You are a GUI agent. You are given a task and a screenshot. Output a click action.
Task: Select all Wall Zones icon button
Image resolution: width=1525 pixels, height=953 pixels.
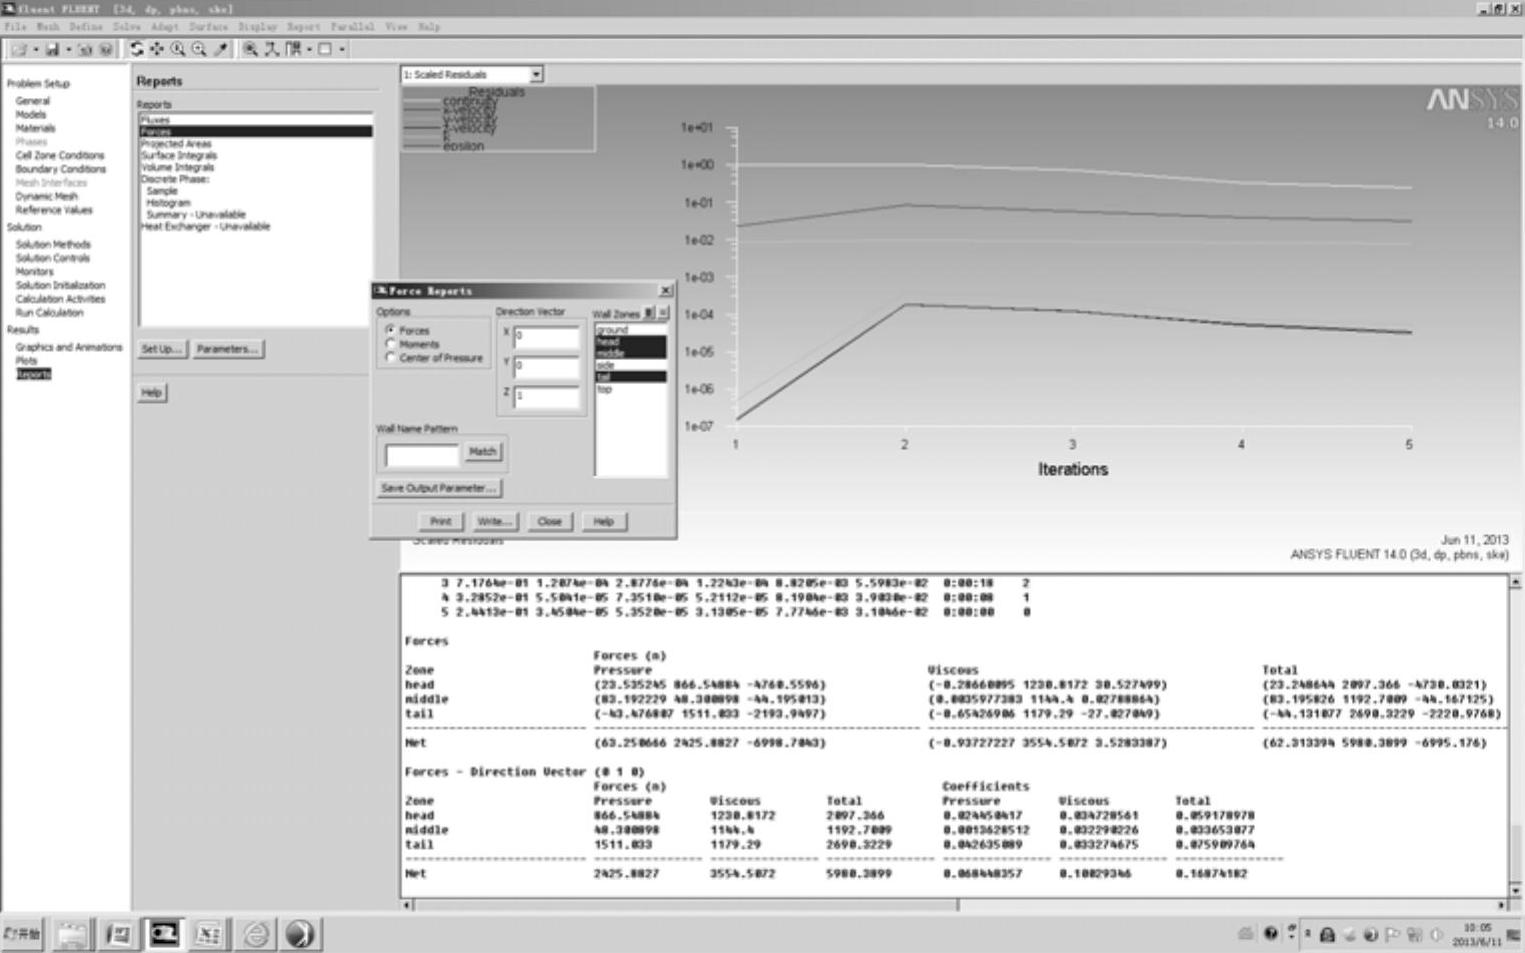[649, 313]
